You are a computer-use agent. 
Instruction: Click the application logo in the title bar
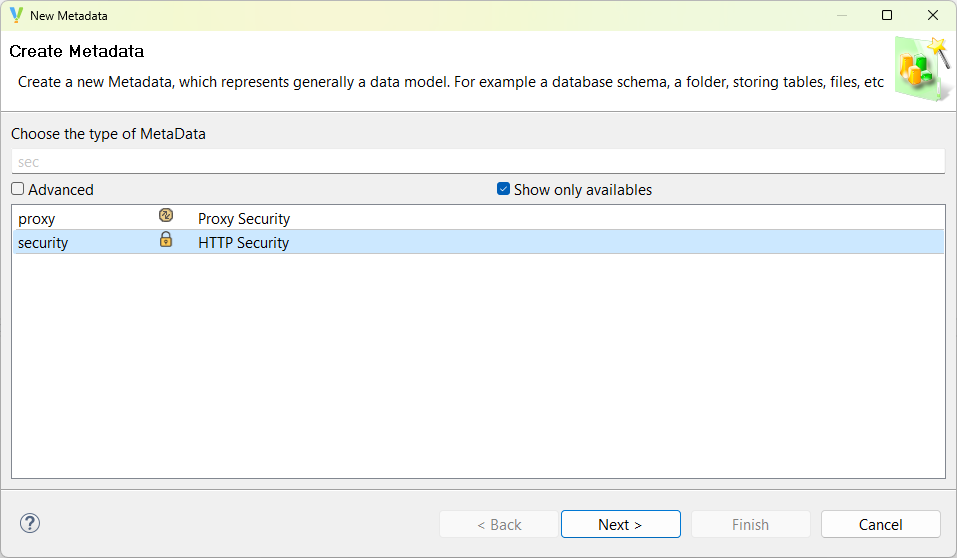pos(16,16)
